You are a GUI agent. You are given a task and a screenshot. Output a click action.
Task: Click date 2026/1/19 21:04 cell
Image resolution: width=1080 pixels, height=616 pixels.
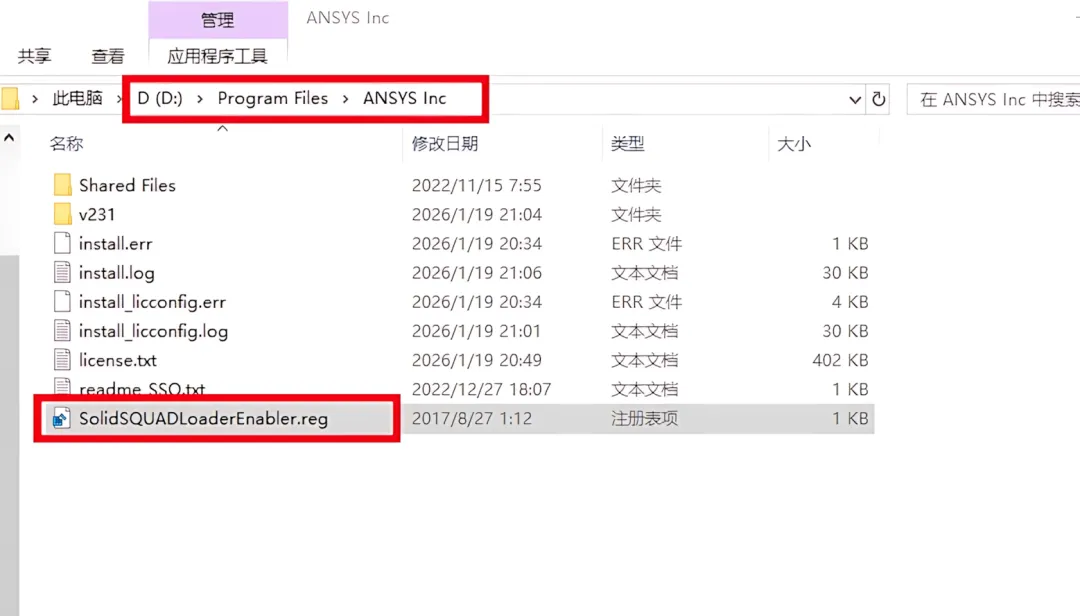477,214
